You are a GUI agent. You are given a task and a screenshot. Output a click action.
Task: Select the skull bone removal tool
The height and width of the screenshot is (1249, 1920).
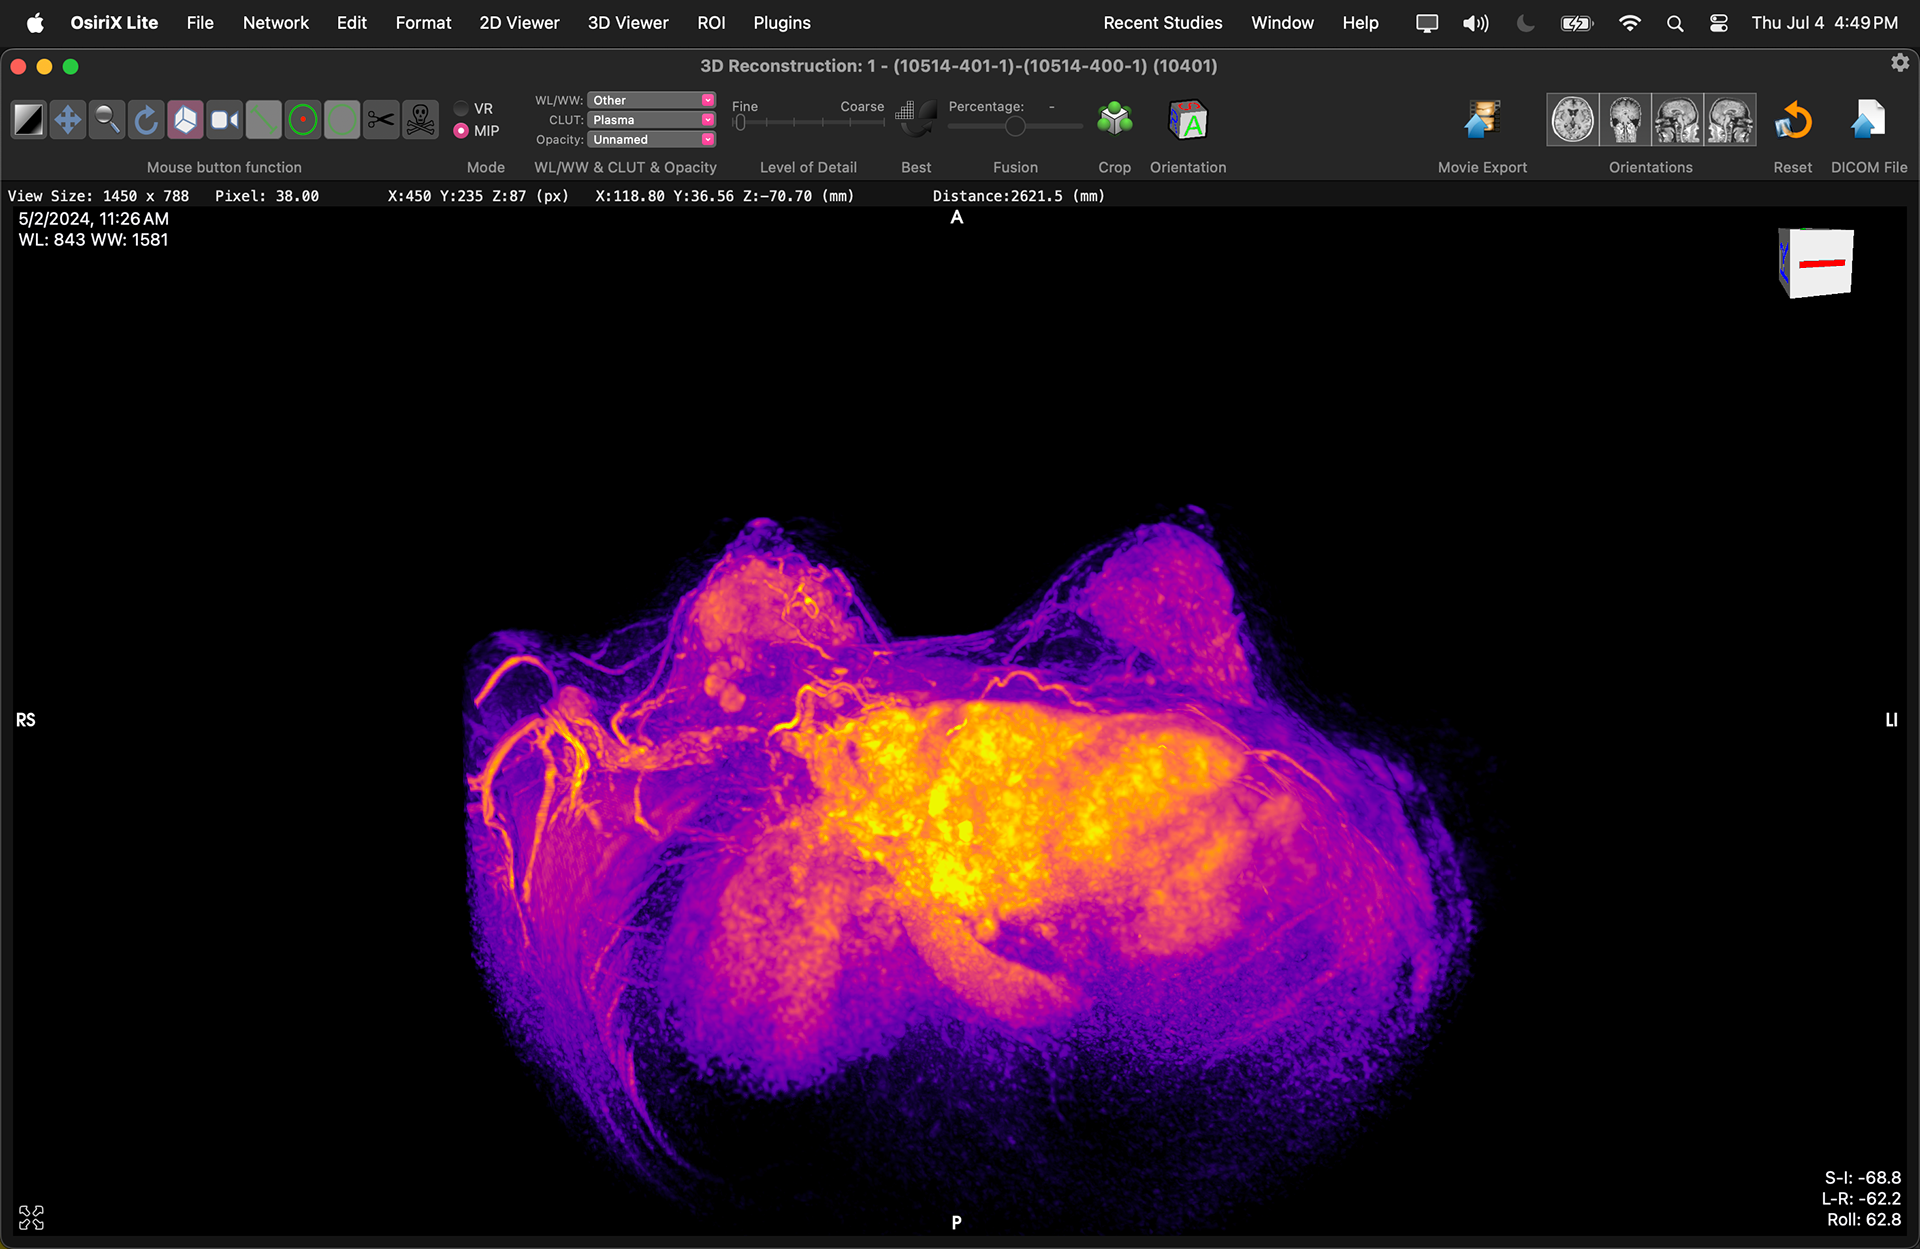click(x=421, y=121)
